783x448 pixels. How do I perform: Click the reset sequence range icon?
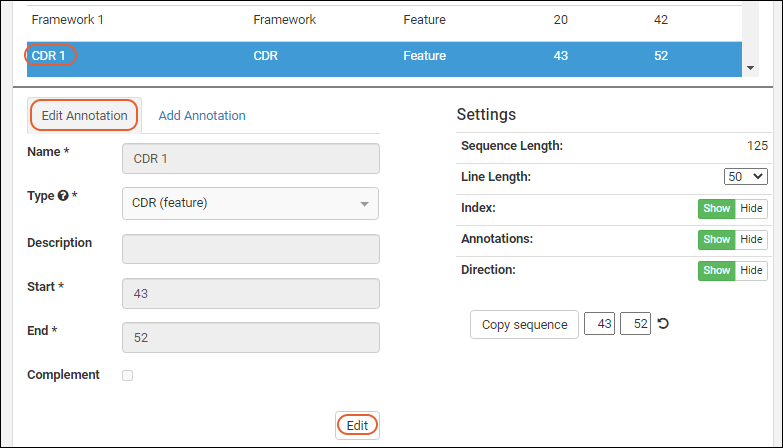tap(663, 324)
